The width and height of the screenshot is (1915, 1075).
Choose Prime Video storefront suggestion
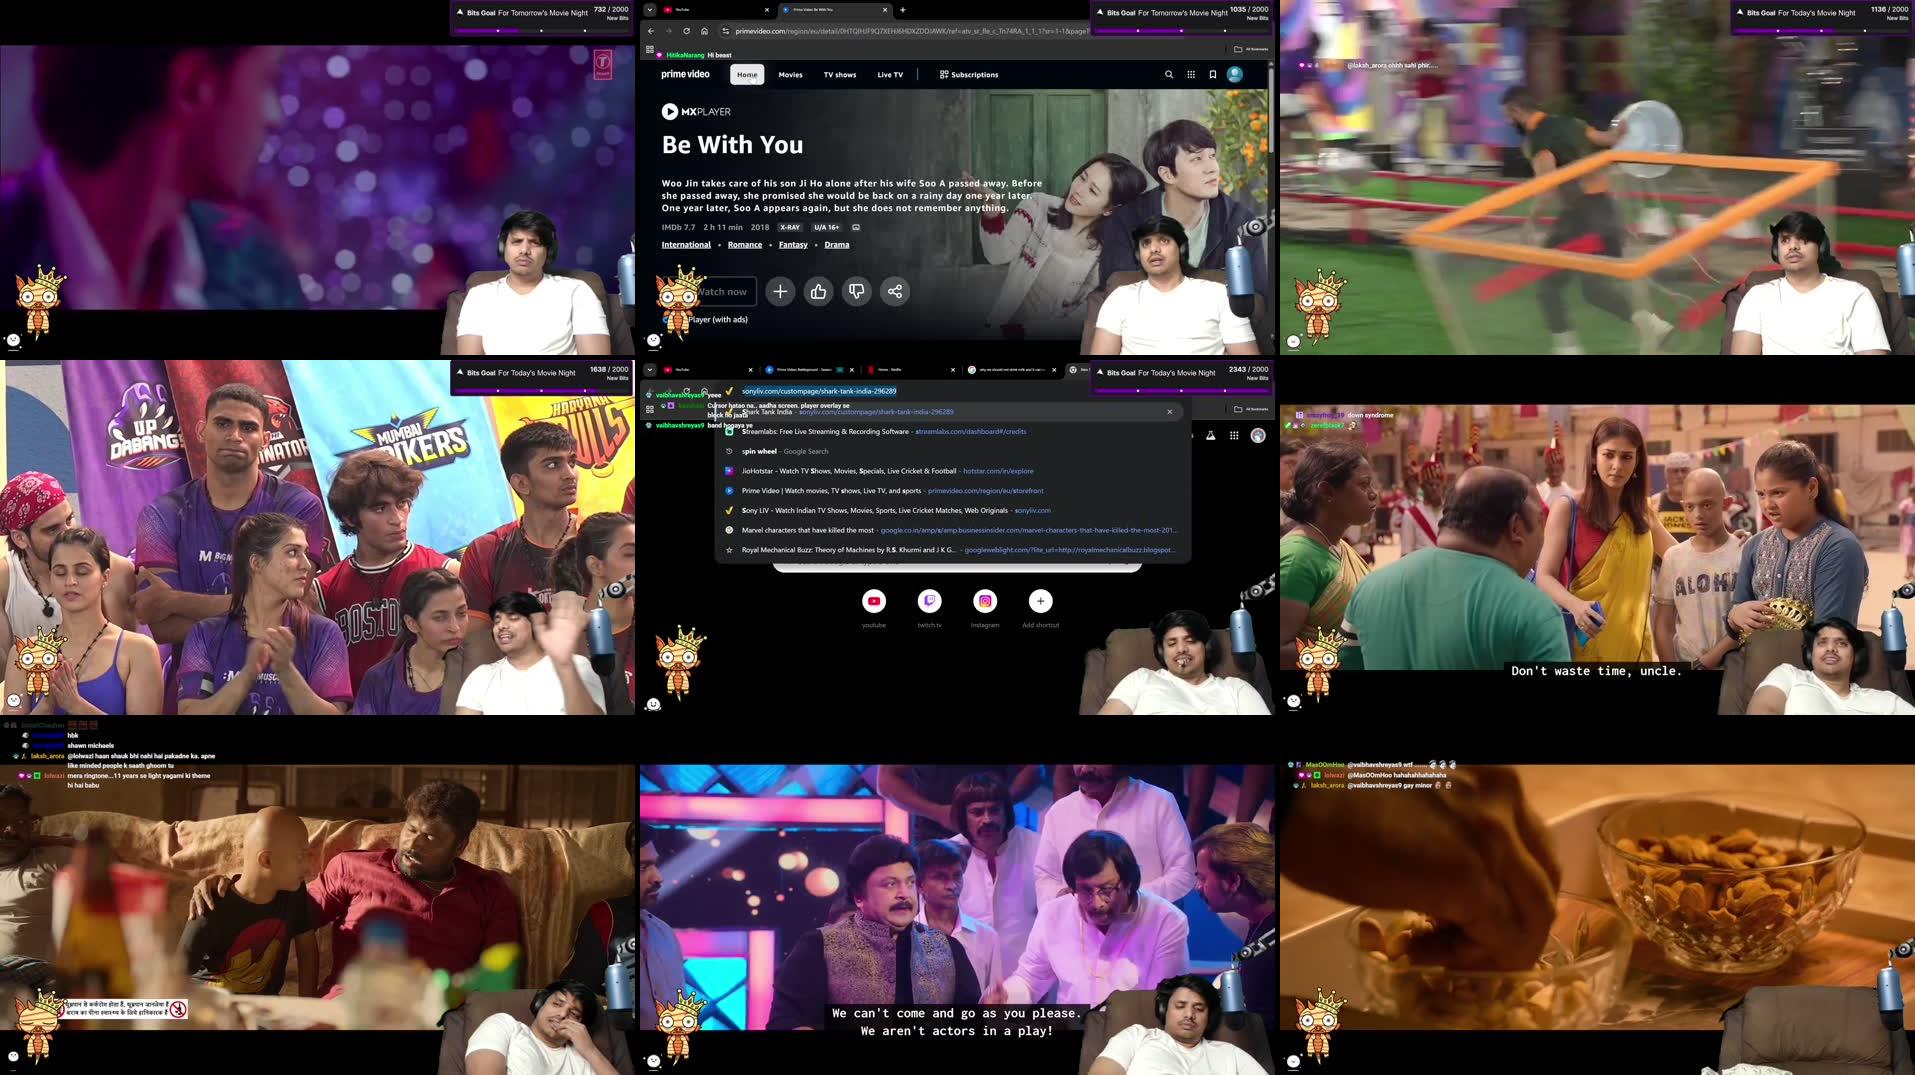pos(953,491)
